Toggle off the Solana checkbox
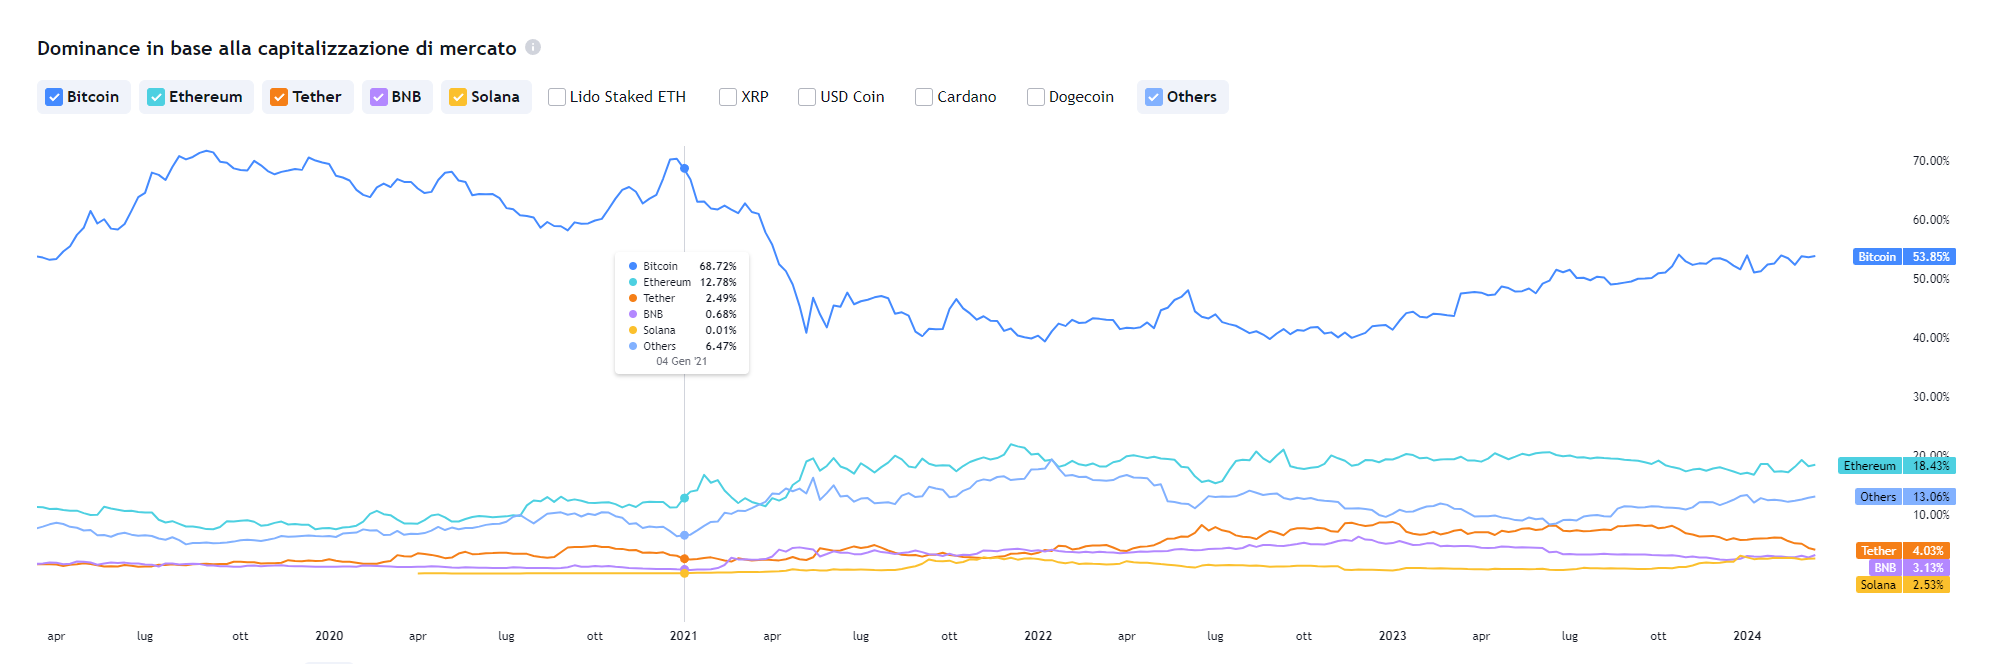The height and width of the screenshot is (664, 2008). coord(458,97)
